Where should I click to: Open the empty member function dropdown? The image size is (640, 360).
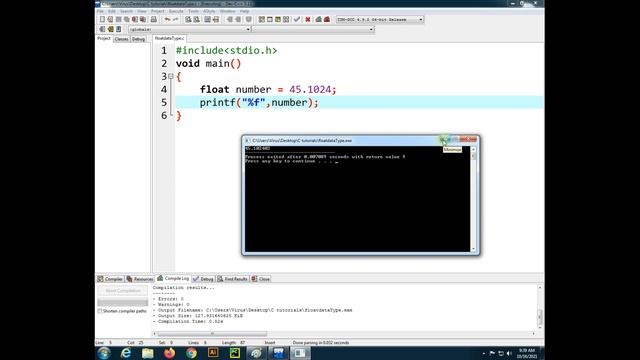pos(313,29)
